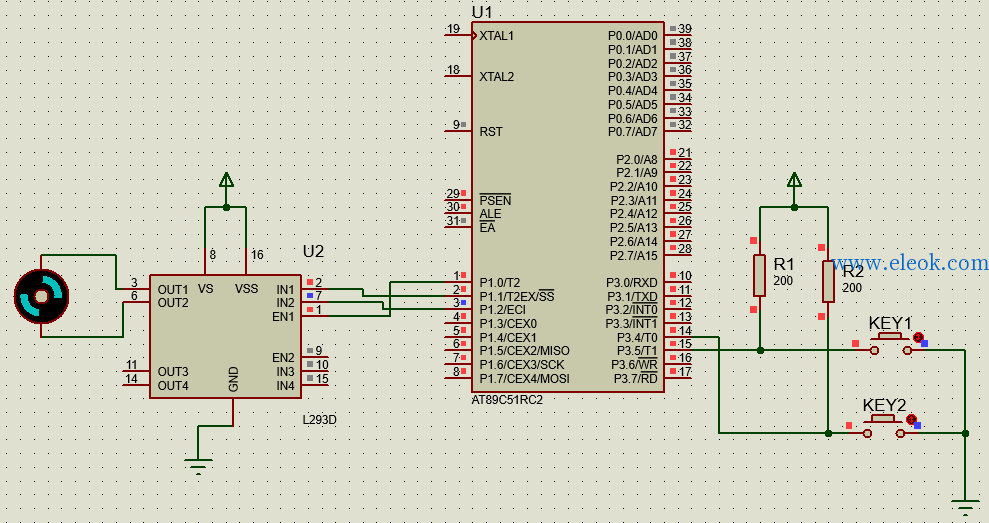Click the PSEN pin label
Image resolution: width=989 pixels, height=523 pixels.
495,201
